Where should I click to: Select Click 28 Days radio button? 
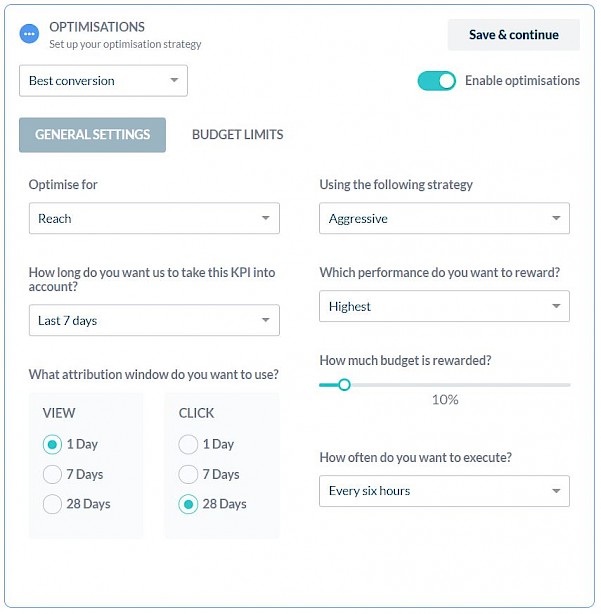coord(188,504)
